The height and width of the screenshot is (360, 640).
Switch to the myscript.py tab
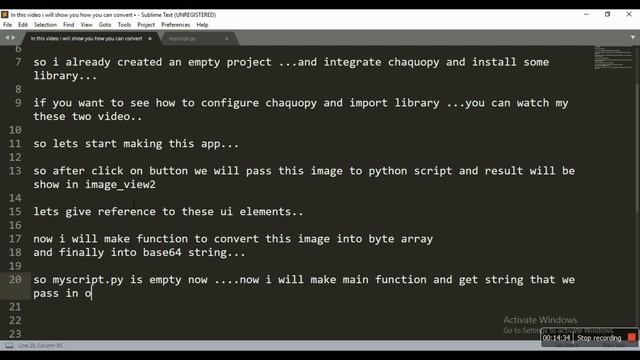pyautogui.click(x=182, y=39)
